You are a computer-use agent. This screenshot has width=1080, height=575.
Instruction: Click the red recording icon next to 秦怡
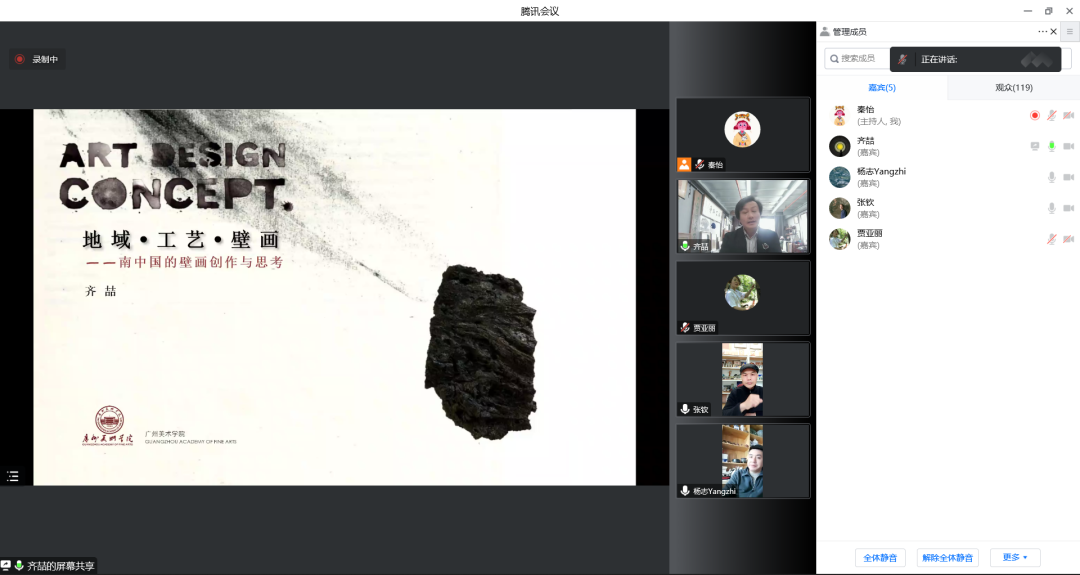[x=1035, y=115]
